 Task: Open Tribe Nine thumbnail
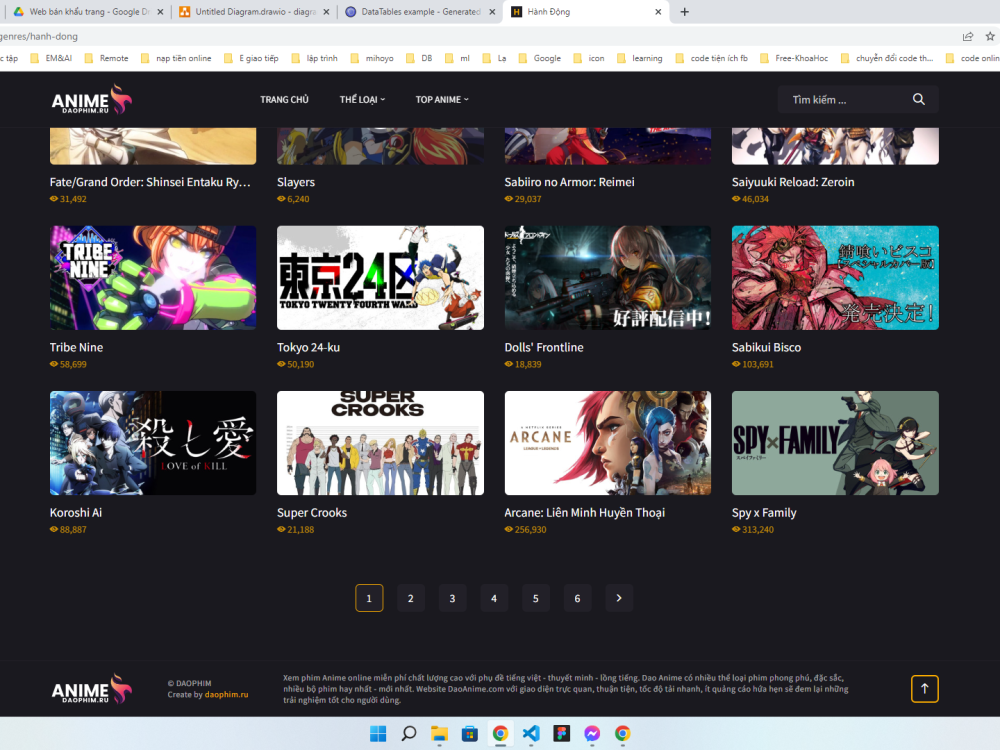click(x=153, y=277)
